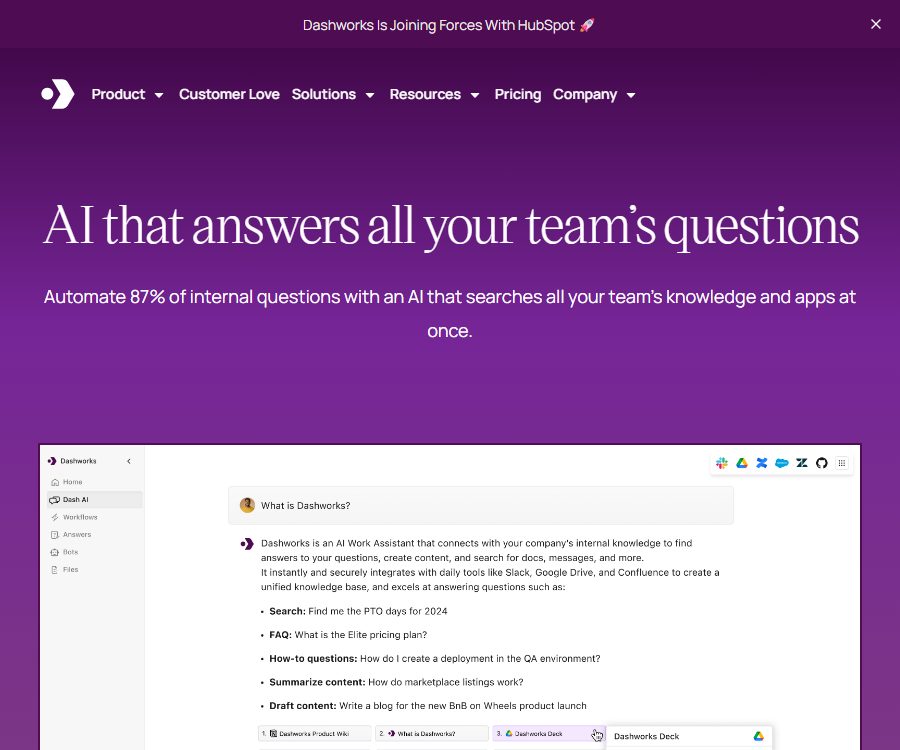Click 'FAQ: What is the Elite pricing plan?'

click(x=348, y=635)
